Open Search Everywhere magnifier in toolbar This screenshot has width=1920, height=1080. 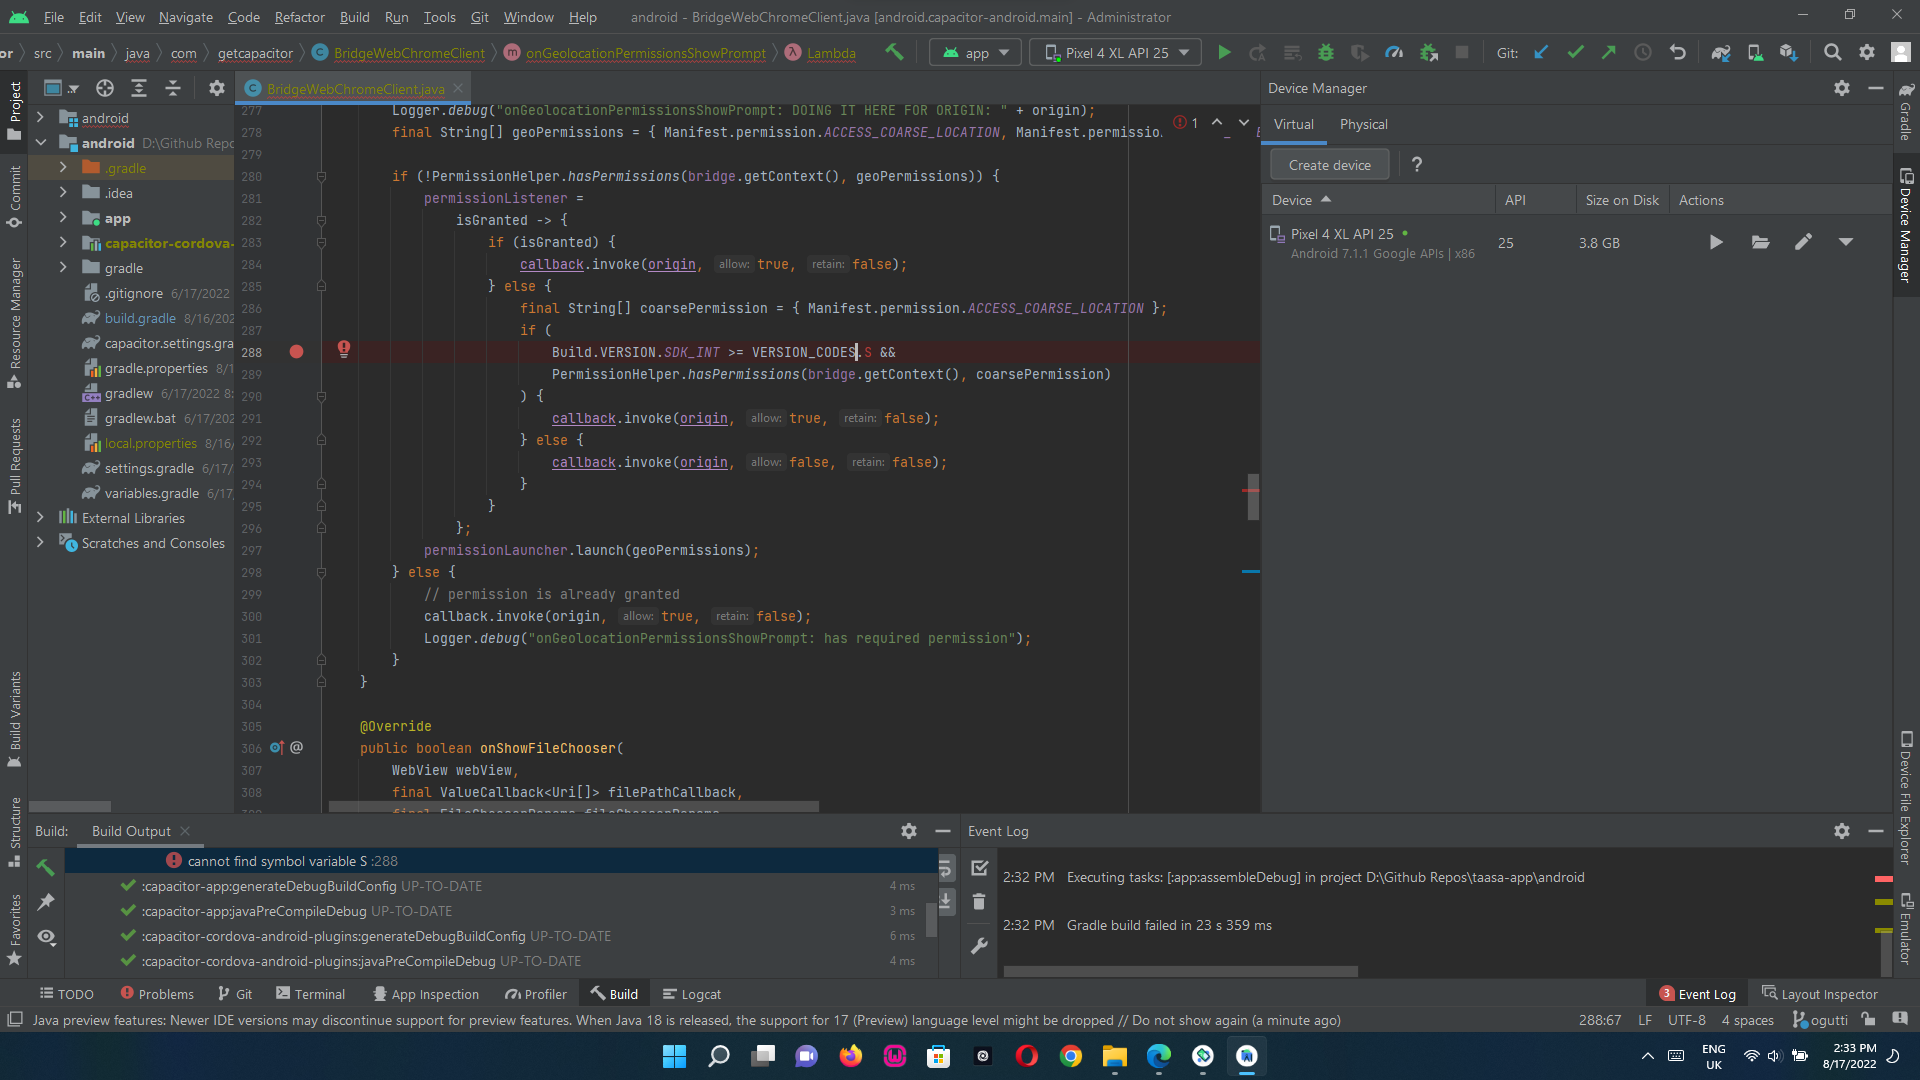coord(1833,52)
